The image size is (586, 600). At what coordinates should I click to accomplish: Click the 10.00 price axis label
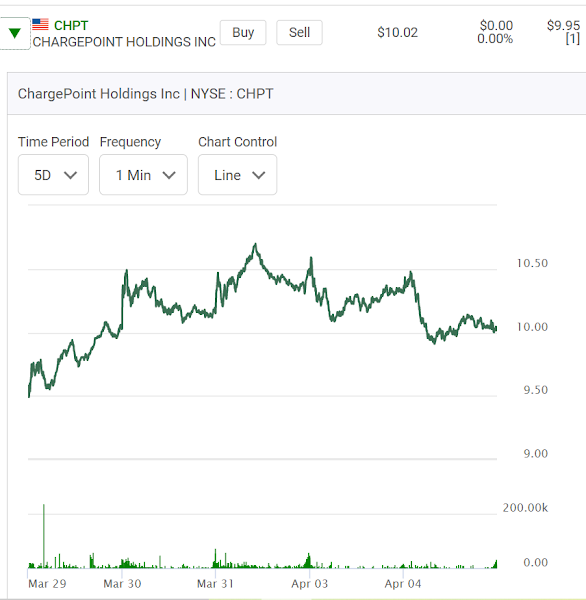pos(532,327)
